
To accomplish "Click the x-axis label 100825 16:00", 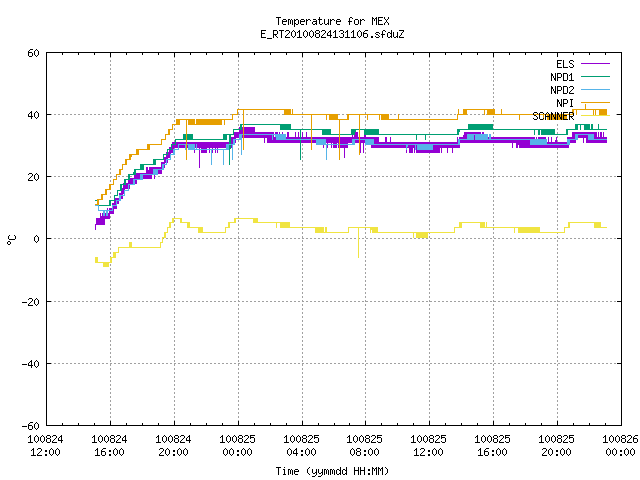I will click(x=493, y=446).
